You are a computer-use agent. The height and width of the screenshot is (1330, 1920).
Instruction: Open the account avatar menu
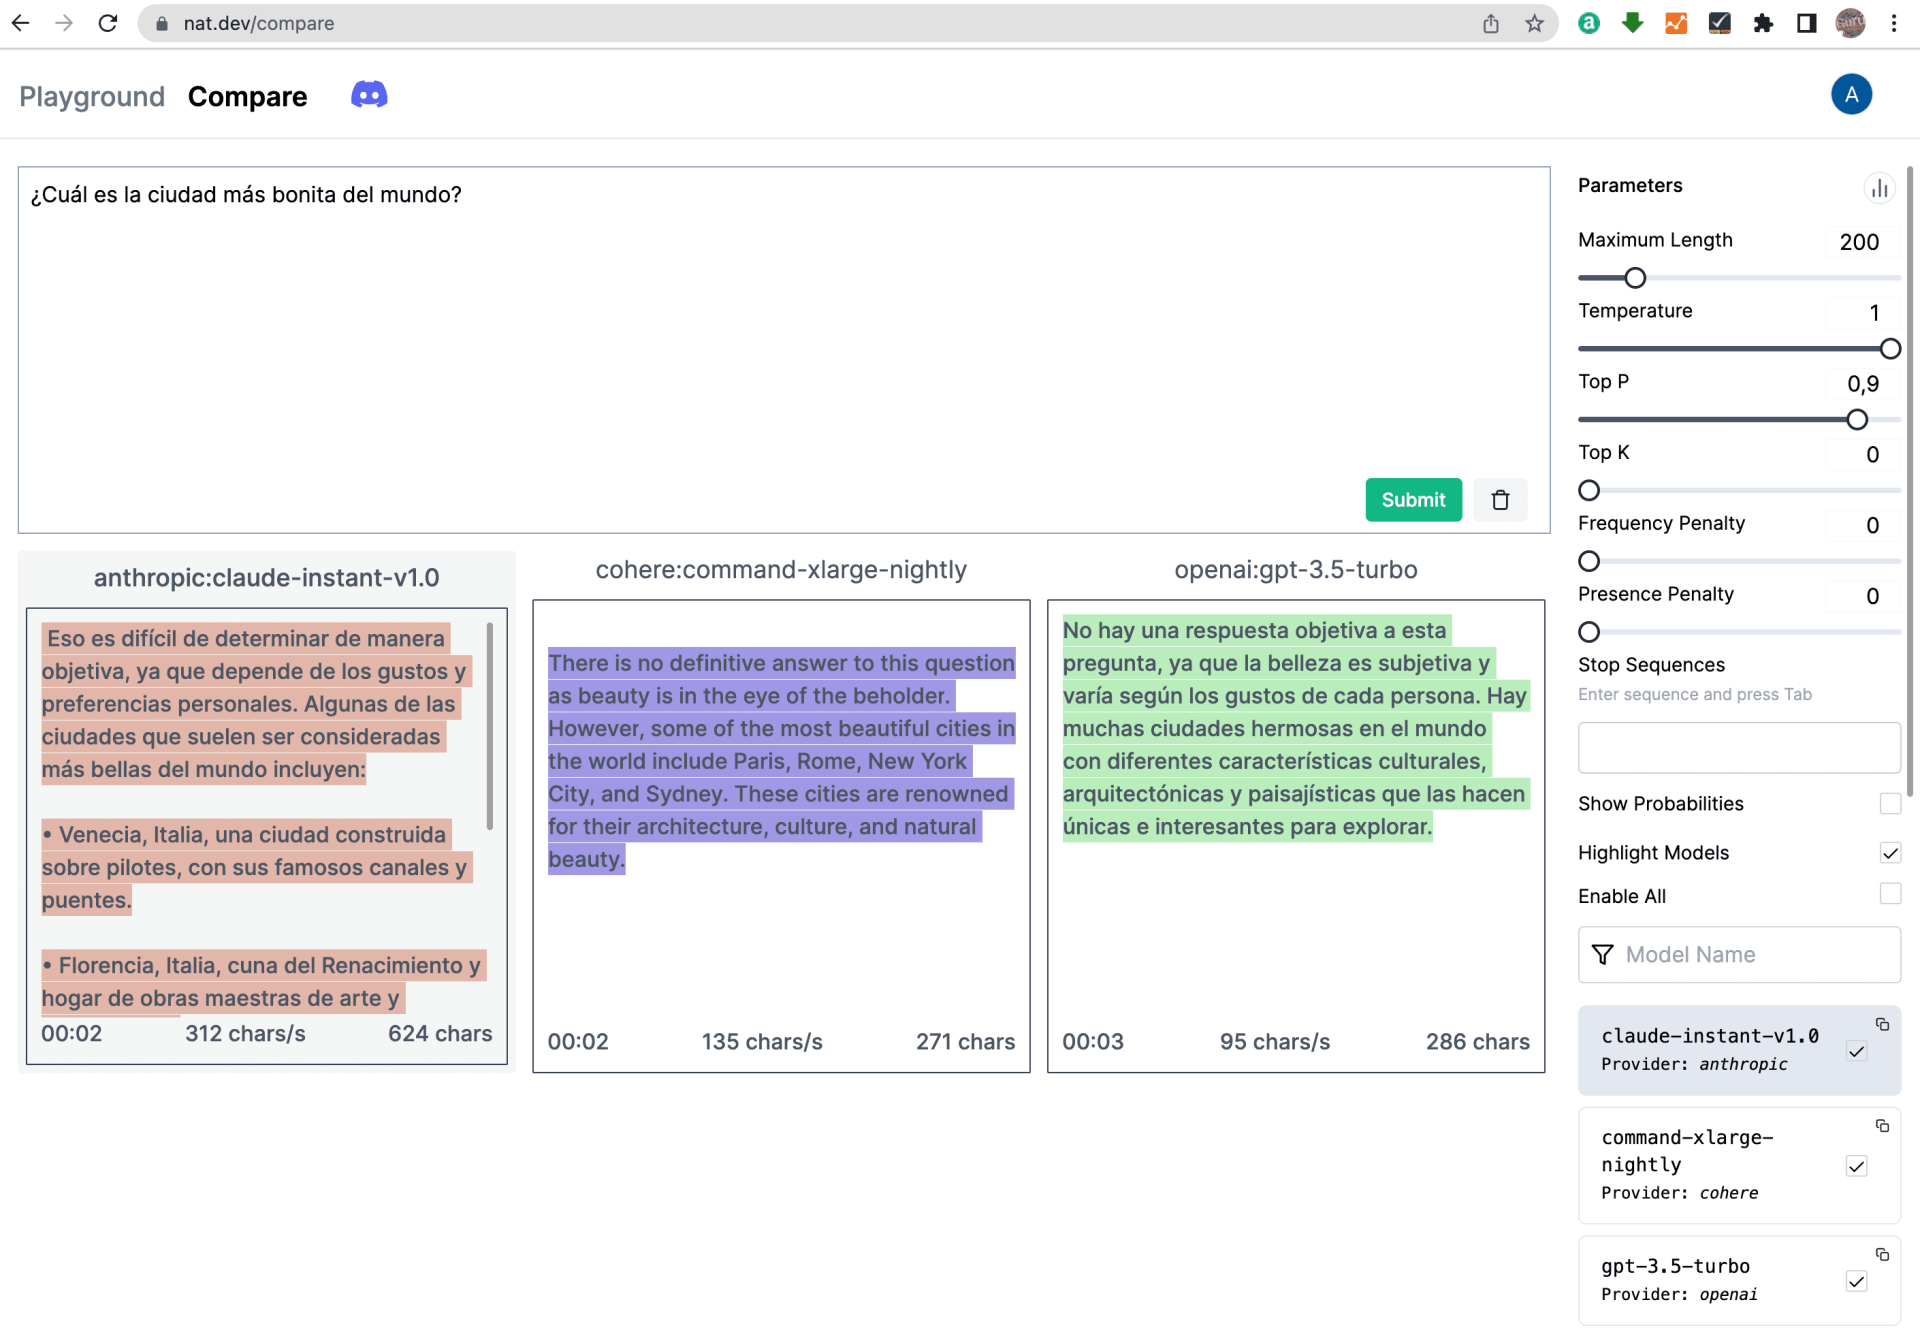coord(1852,93)
